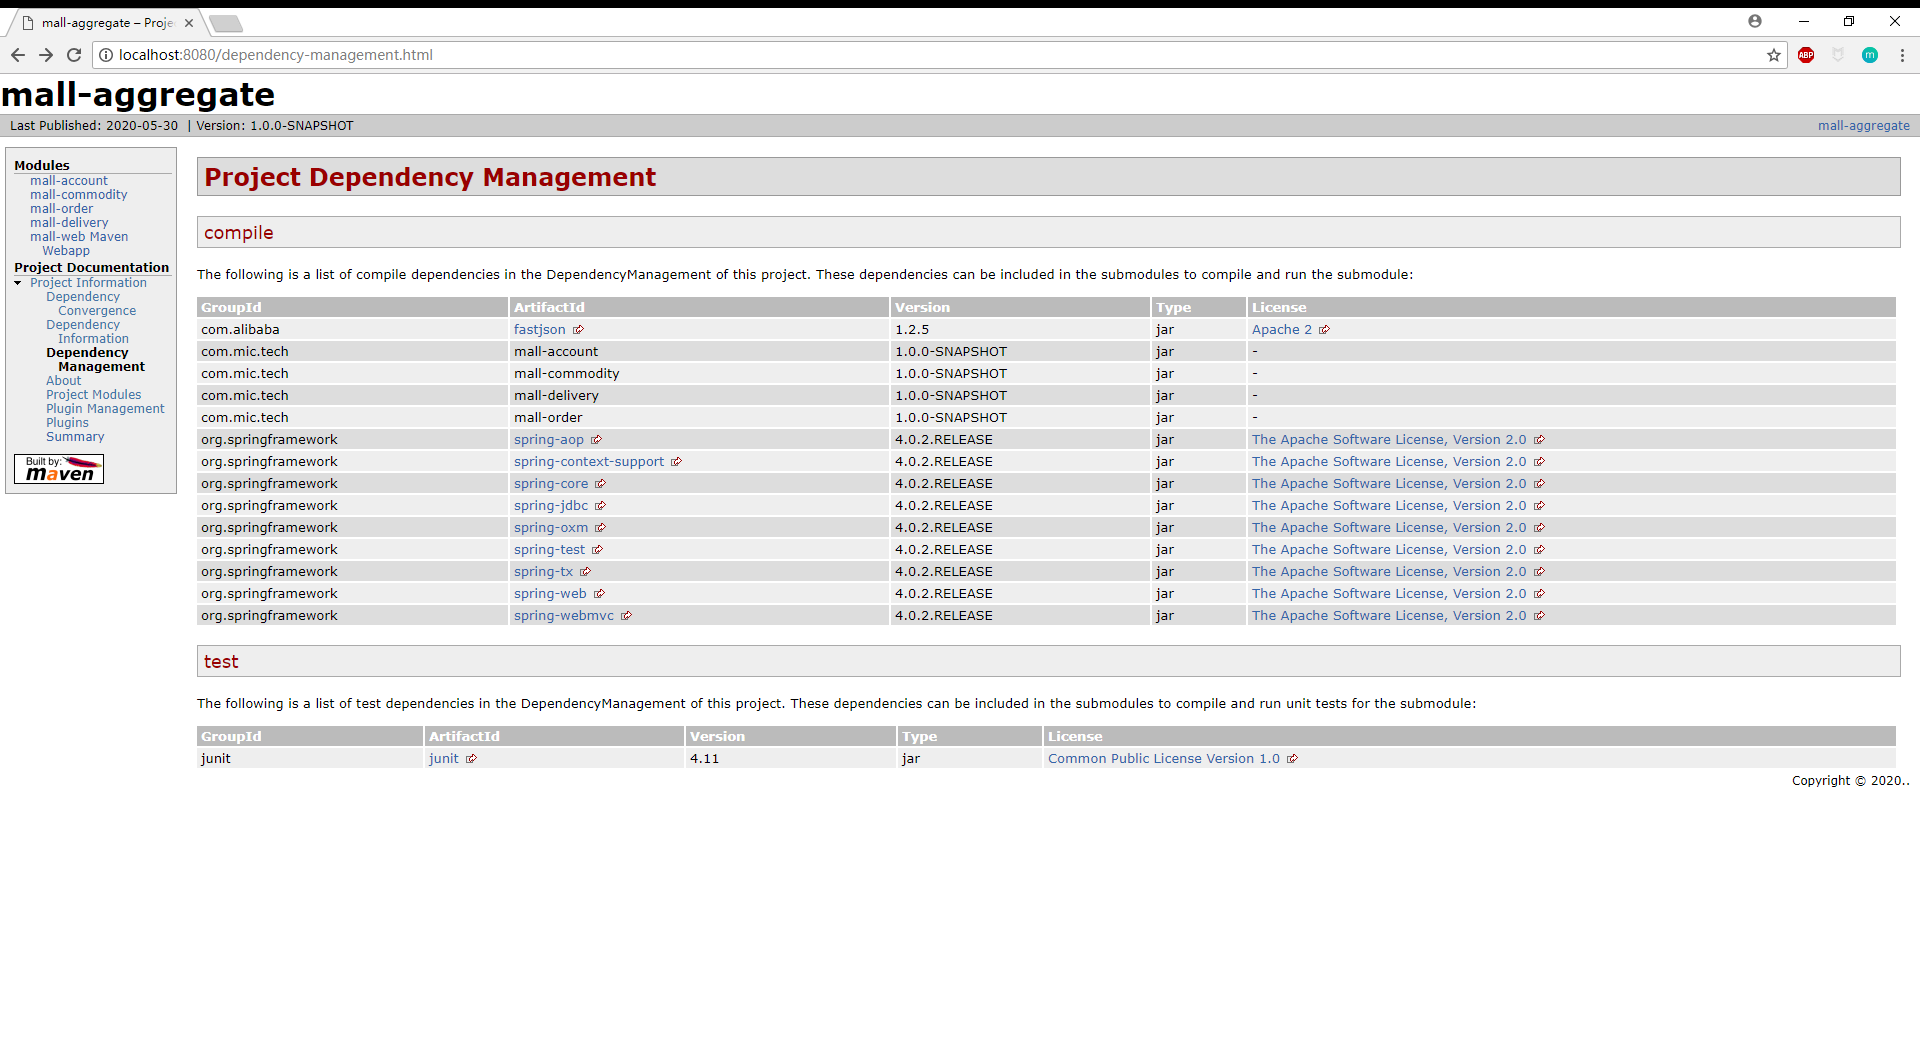Open Dependency Convergence sidebar item
Image resolution: width=1920 pixels, height=1048 pixels.
coord(91,304)
